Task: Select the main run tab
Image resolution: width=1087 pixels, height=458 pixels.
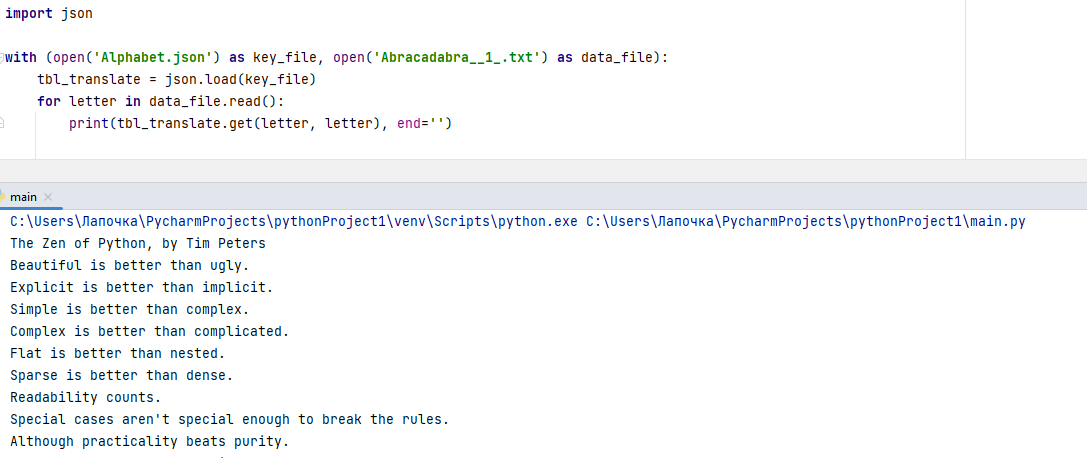Action: 26,197
